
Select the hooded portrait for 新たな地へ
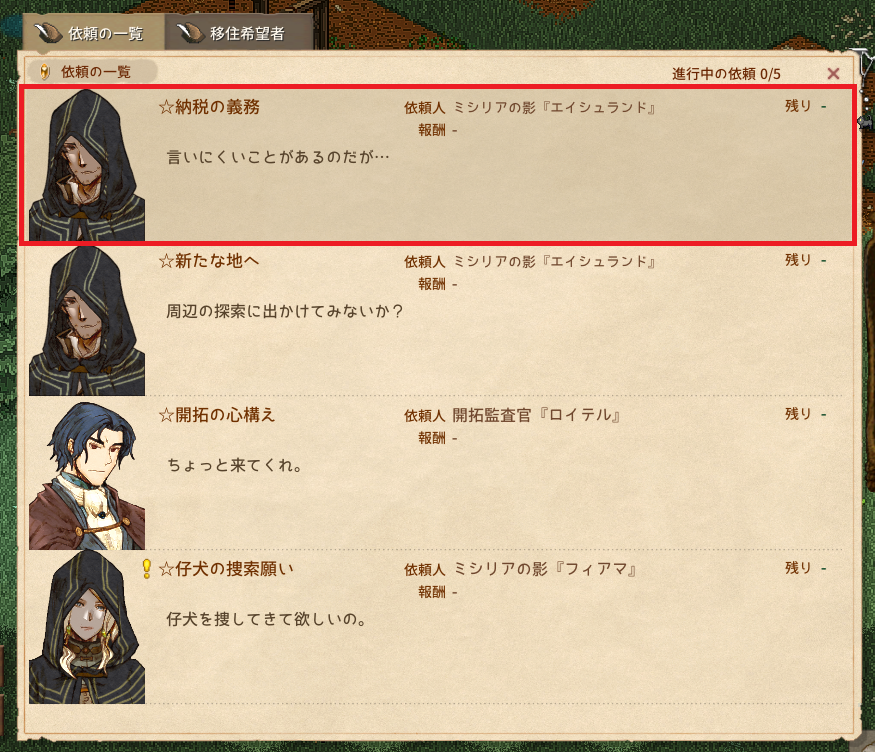86,320
